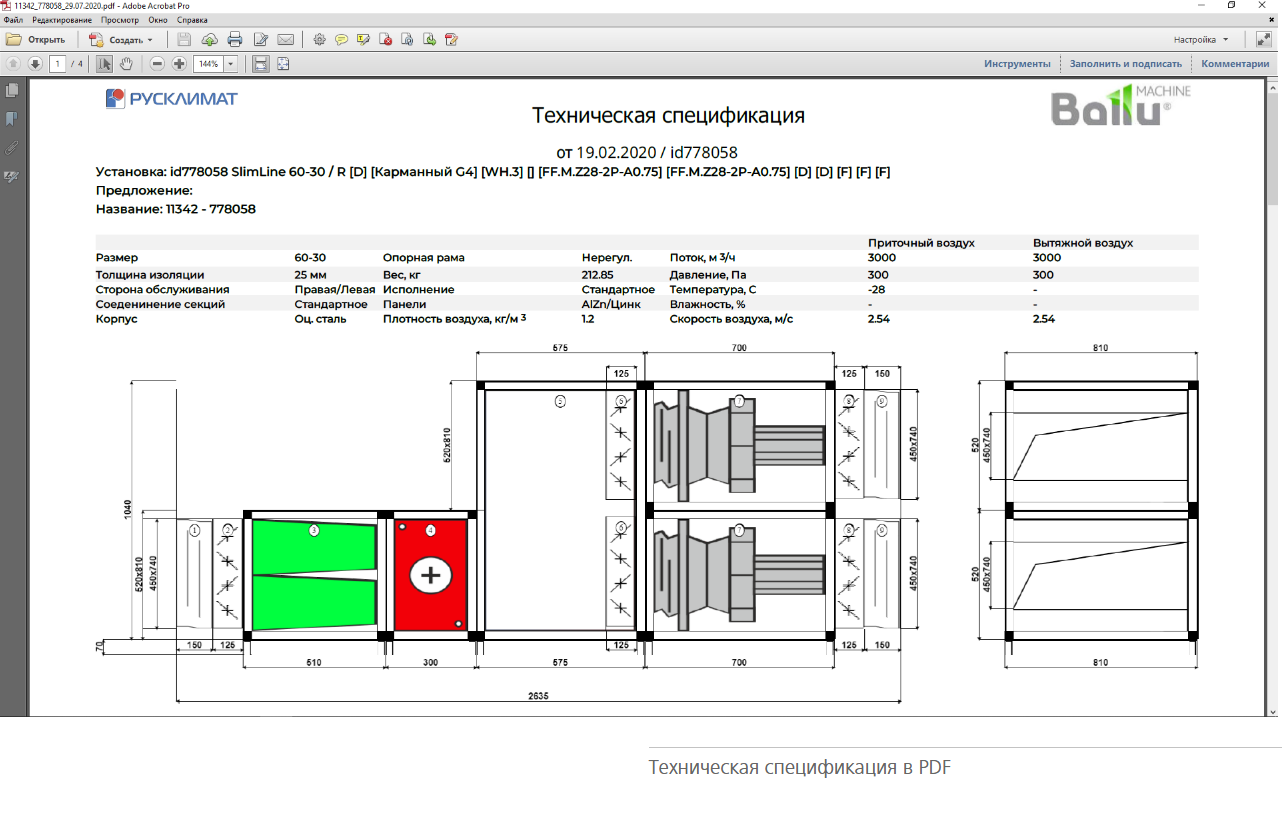Open the Заполнить и подписать pane

click(1126, 63)
